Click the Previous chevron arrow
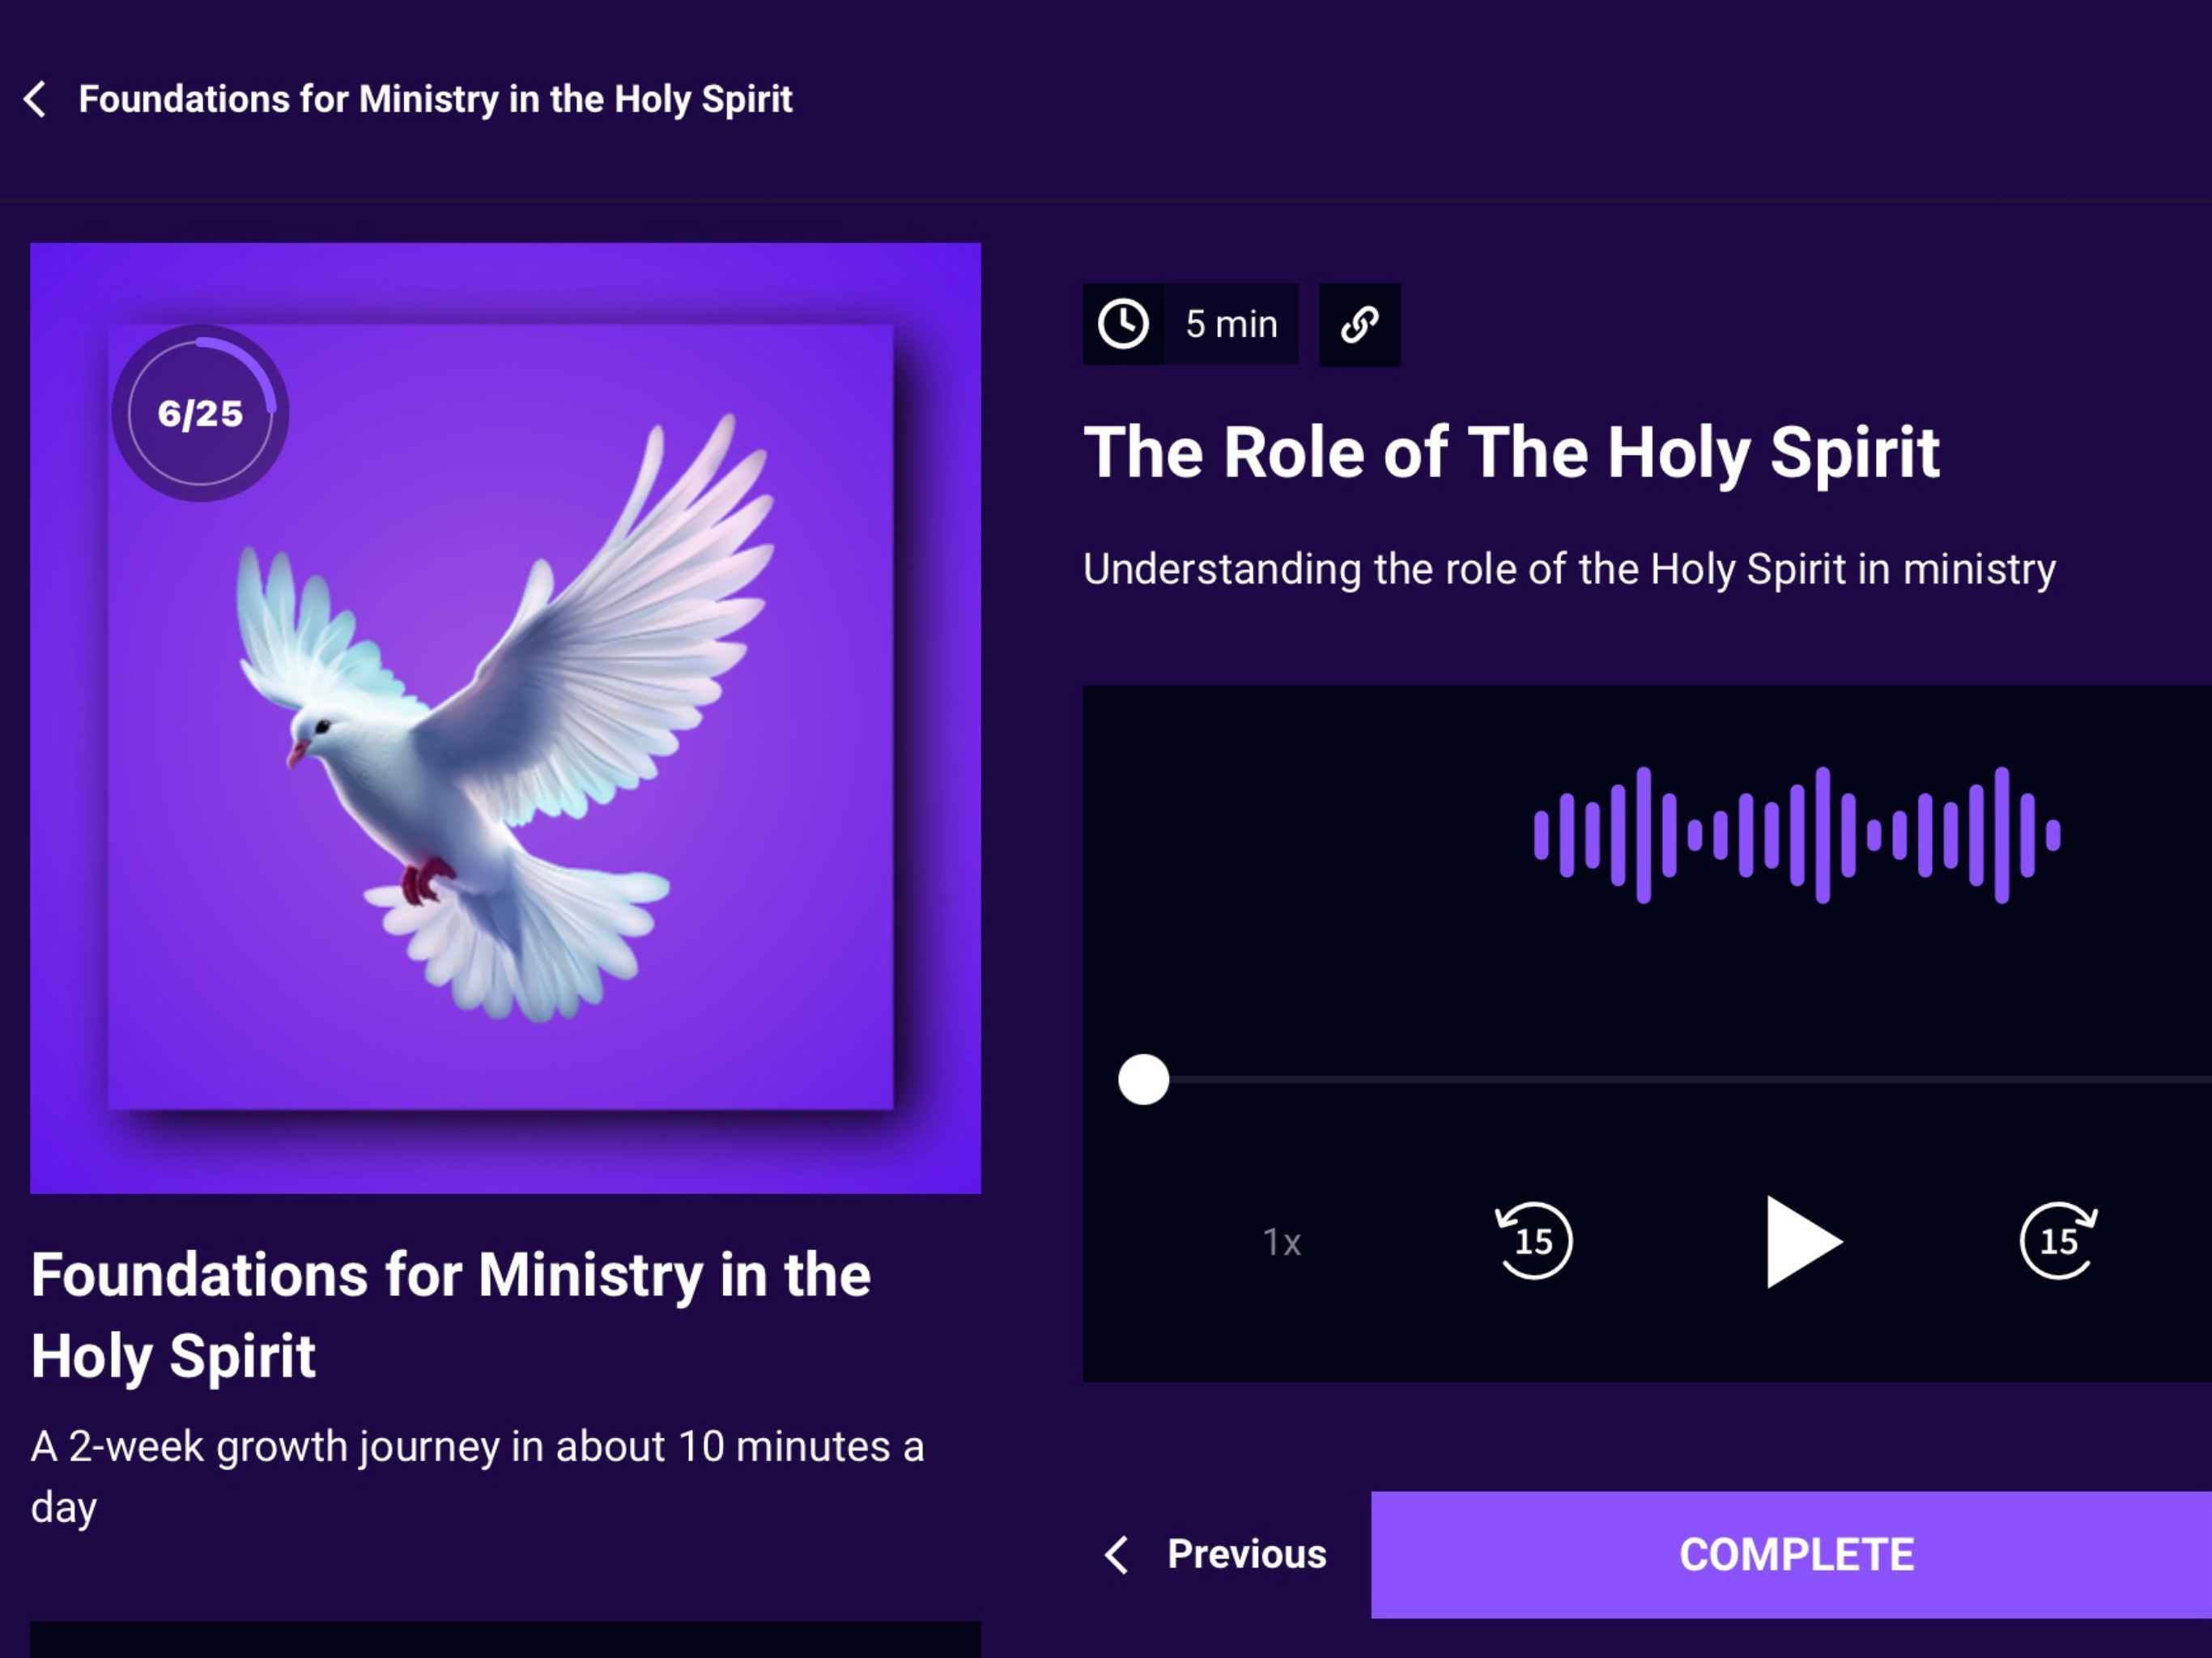 pyautogui.click(x=1117, y=1554)
